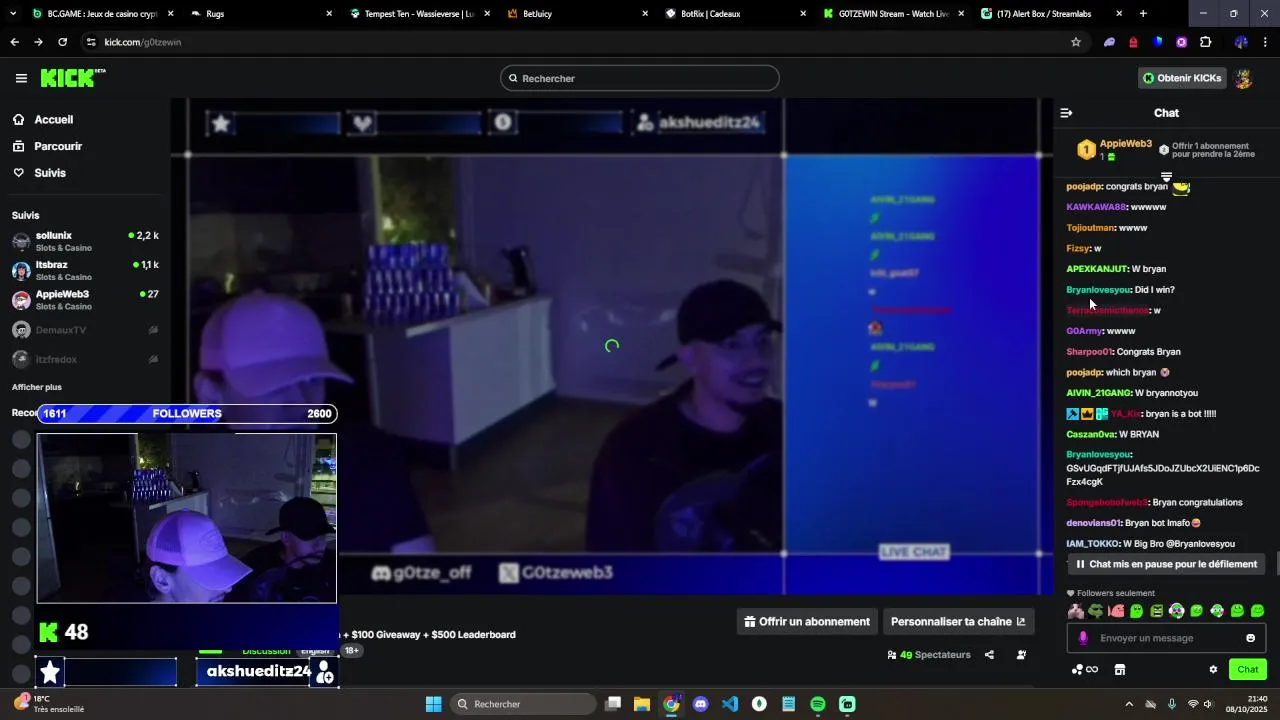Show hidden system tray icons
1280x720 pixels.
(x=1129, y=704)
